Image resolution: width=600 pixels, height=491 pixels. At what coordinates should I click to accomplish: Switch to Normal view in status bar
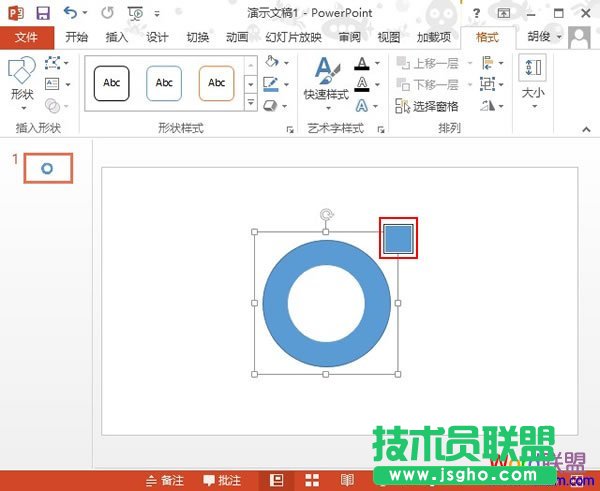pos(276,480)
